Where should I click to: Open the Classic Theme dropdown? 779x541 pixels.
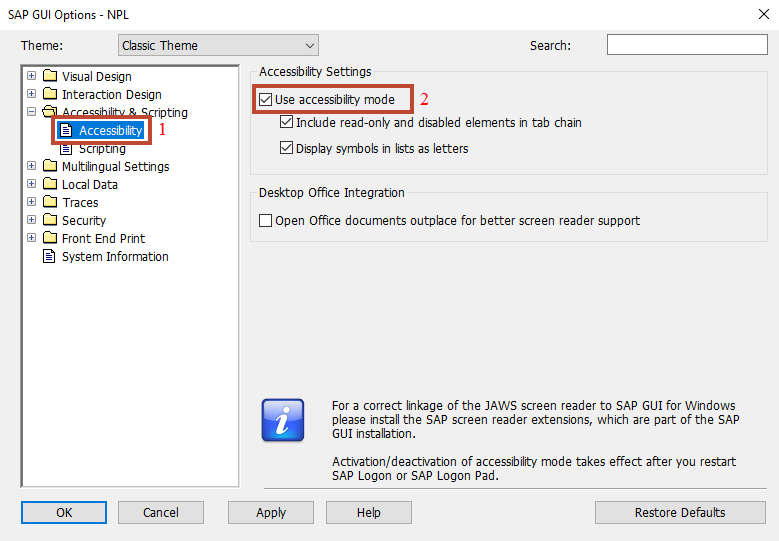click(218, 45)
